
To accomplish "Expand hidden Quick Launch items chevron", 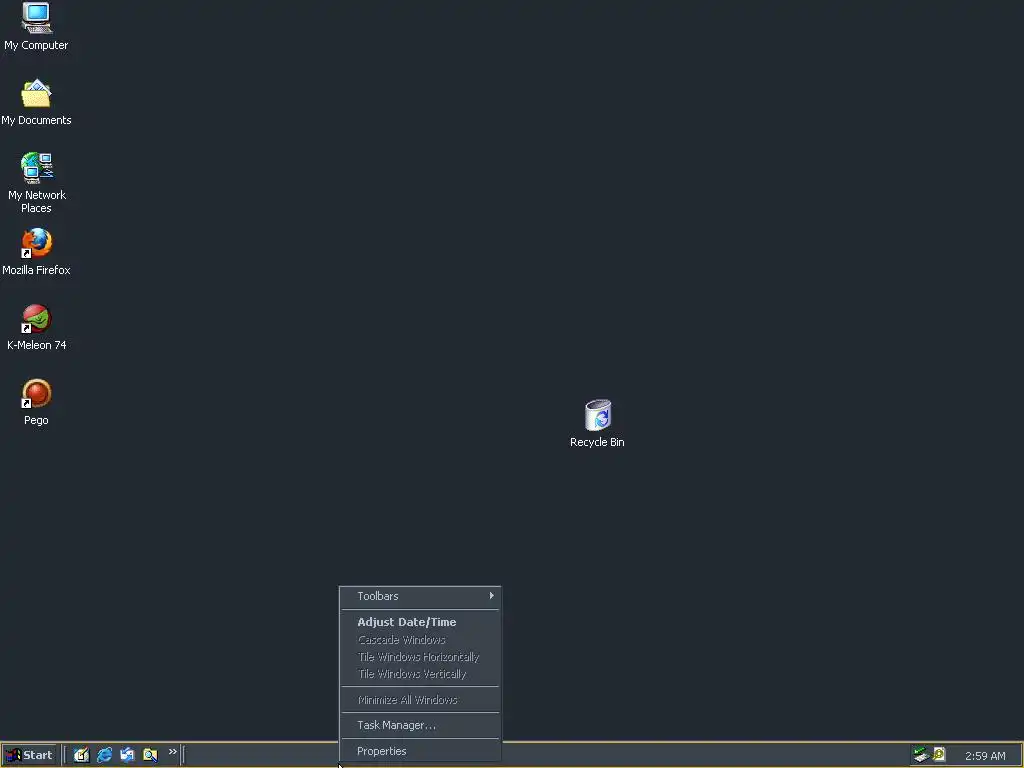I will click(x=172, y=752).
